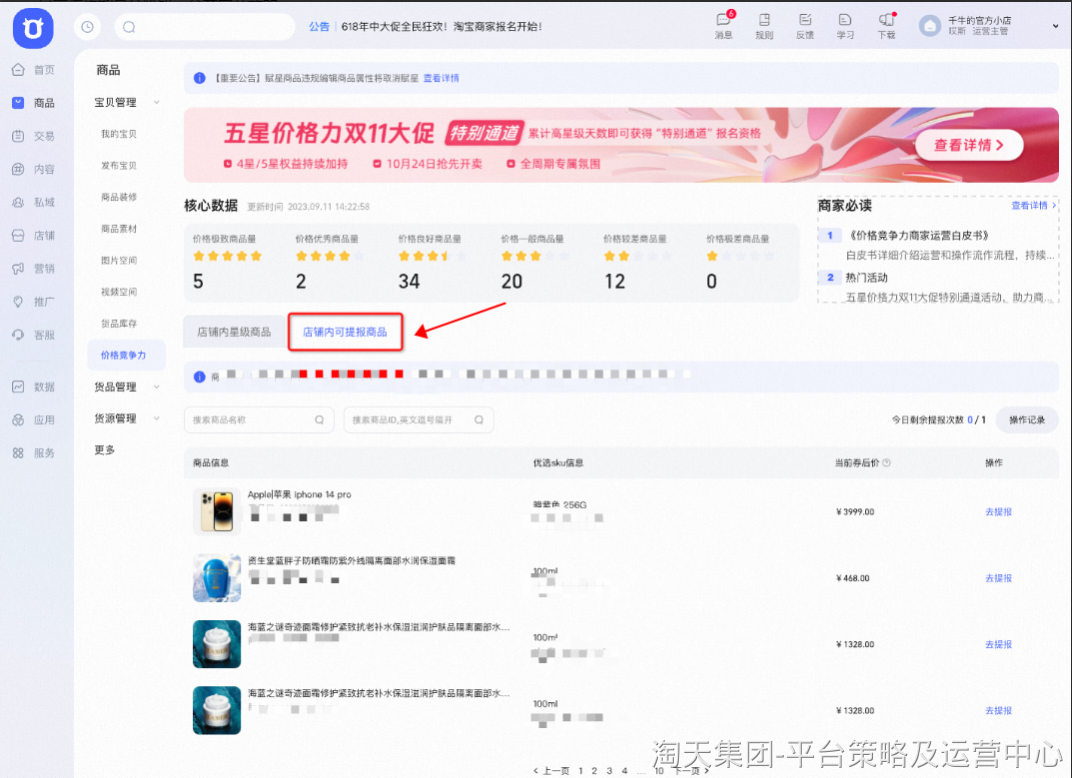Open 查看详情 link in 商家必读

point(1033,205)
